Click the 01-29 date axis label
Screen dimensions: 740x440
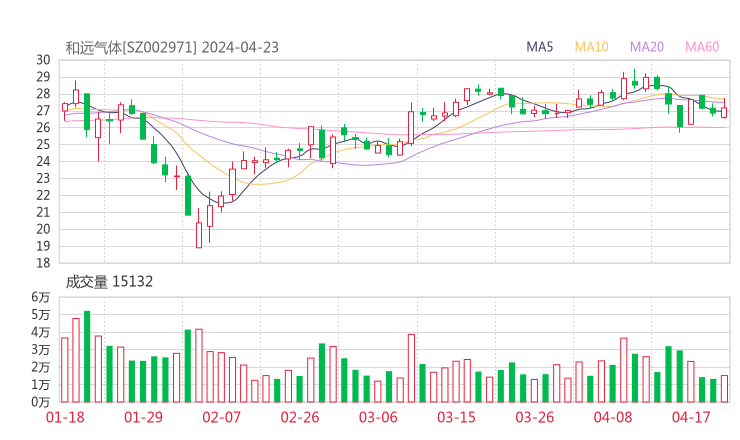point(143,417)
